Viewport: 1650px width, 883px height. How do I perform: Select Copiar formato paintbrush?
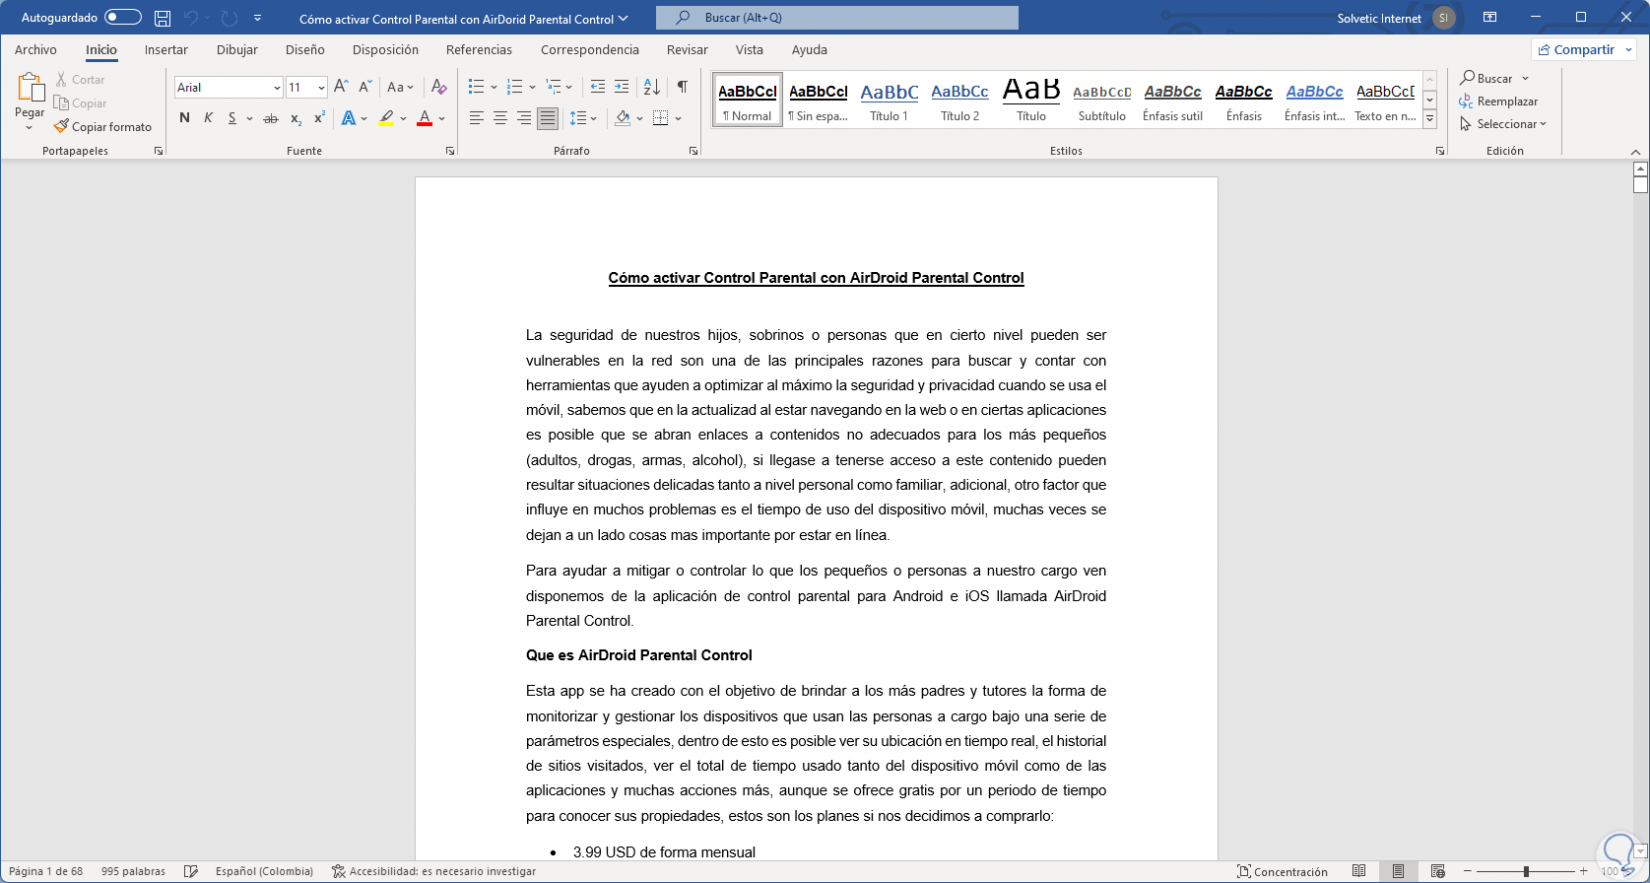pyautogui.click(x=103, y=127)
